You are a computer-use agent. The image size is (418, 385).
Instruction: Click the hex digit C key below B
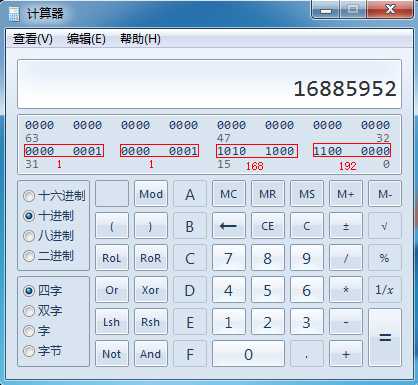coord(190,258)
